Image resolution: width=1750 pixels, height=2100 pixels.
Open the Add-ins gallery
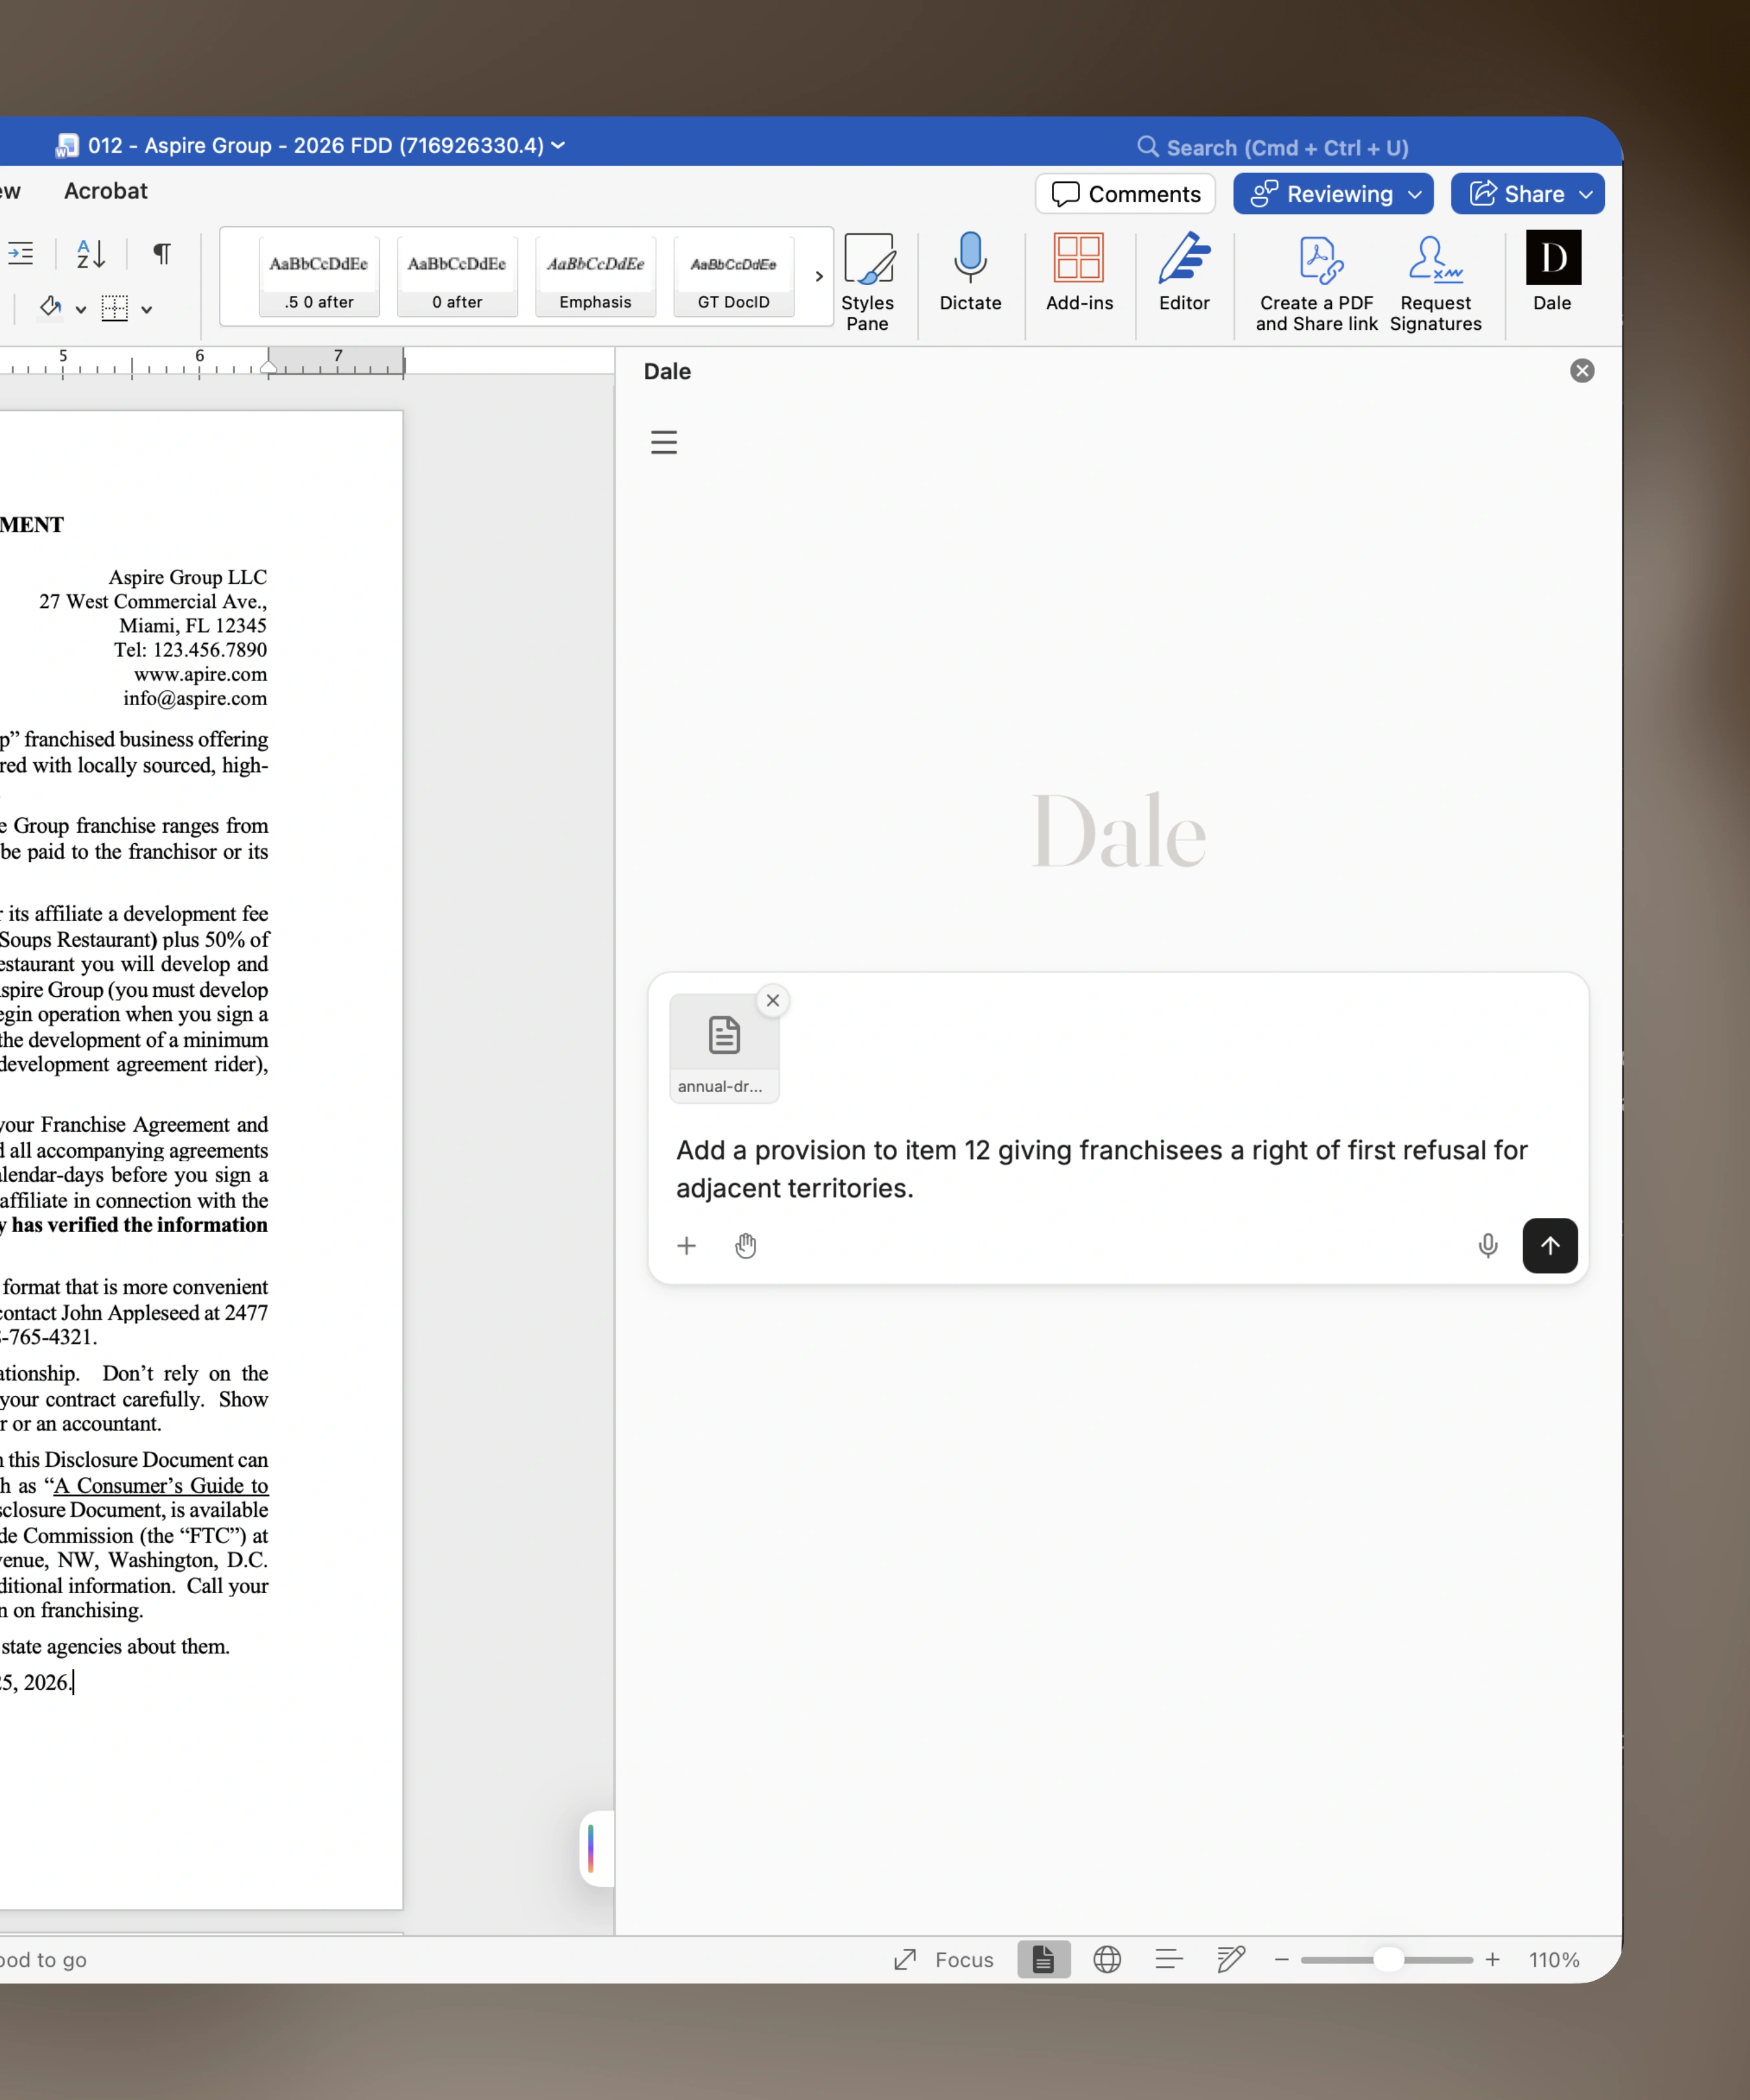point(1079,271)
